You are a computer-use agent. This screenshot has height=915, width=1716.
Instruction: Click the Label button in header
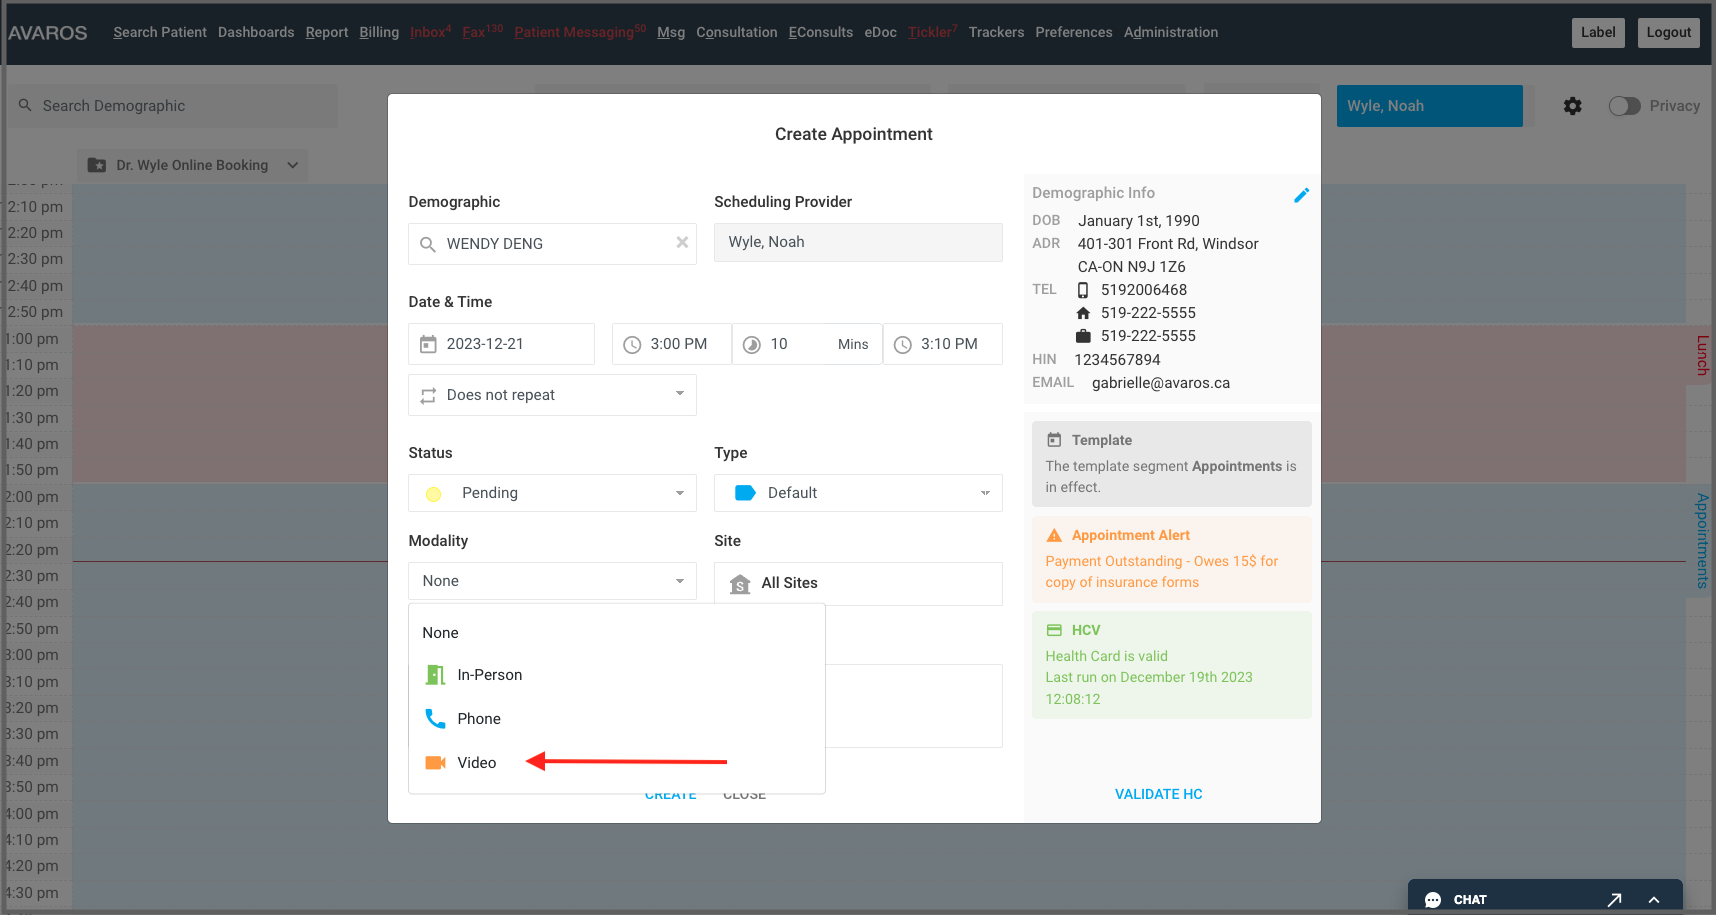tap(1597, 32)
